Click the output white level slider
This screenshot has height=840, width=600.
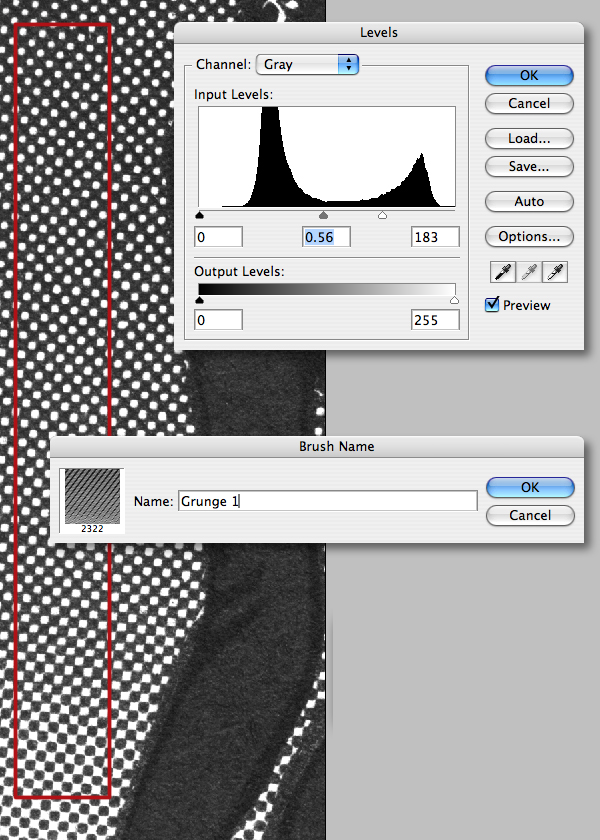point(454,301)
